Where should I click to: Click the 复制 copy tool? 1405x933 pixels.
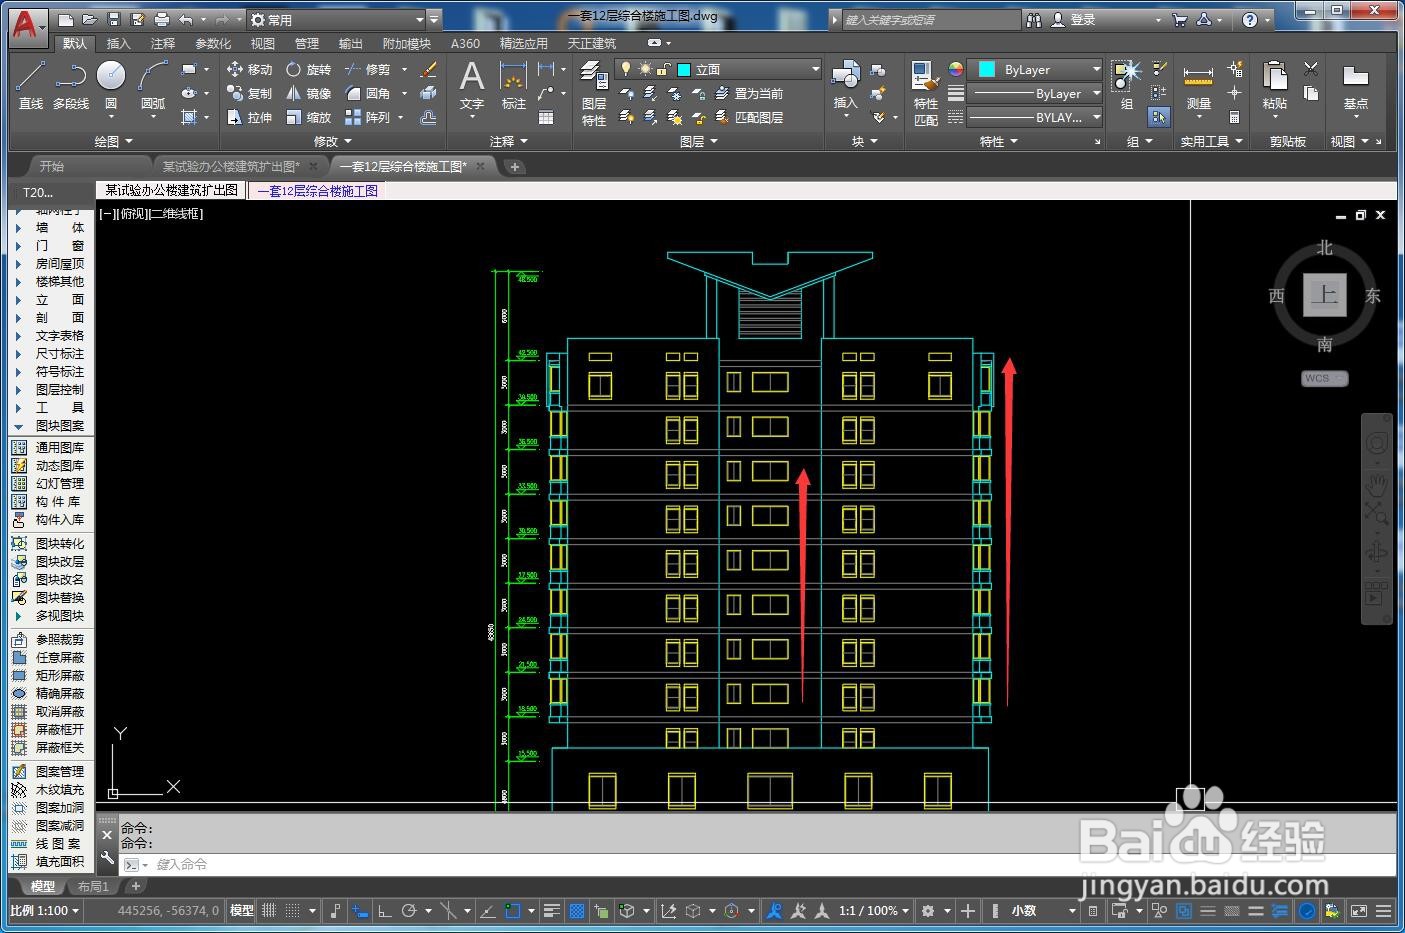coord(249,93)
